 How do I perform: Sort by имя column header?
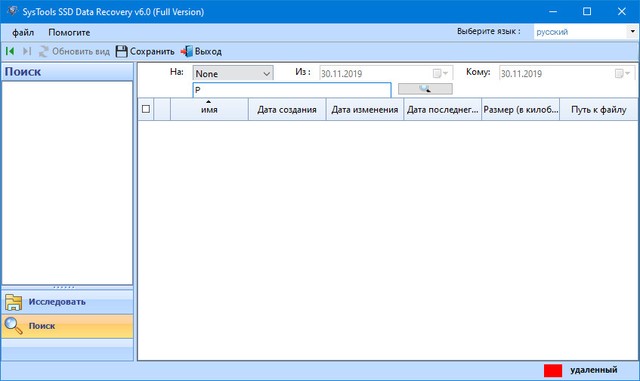[209, 109]
